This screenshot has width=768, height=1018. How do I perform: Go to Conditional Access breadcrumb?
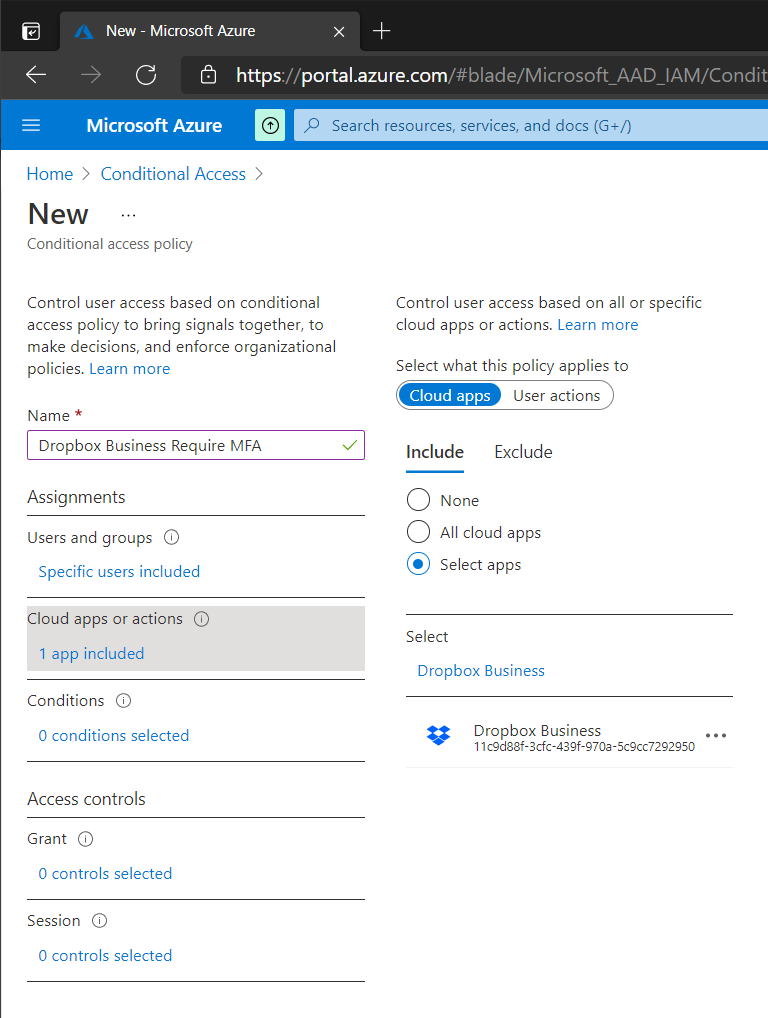pos(173,174)
